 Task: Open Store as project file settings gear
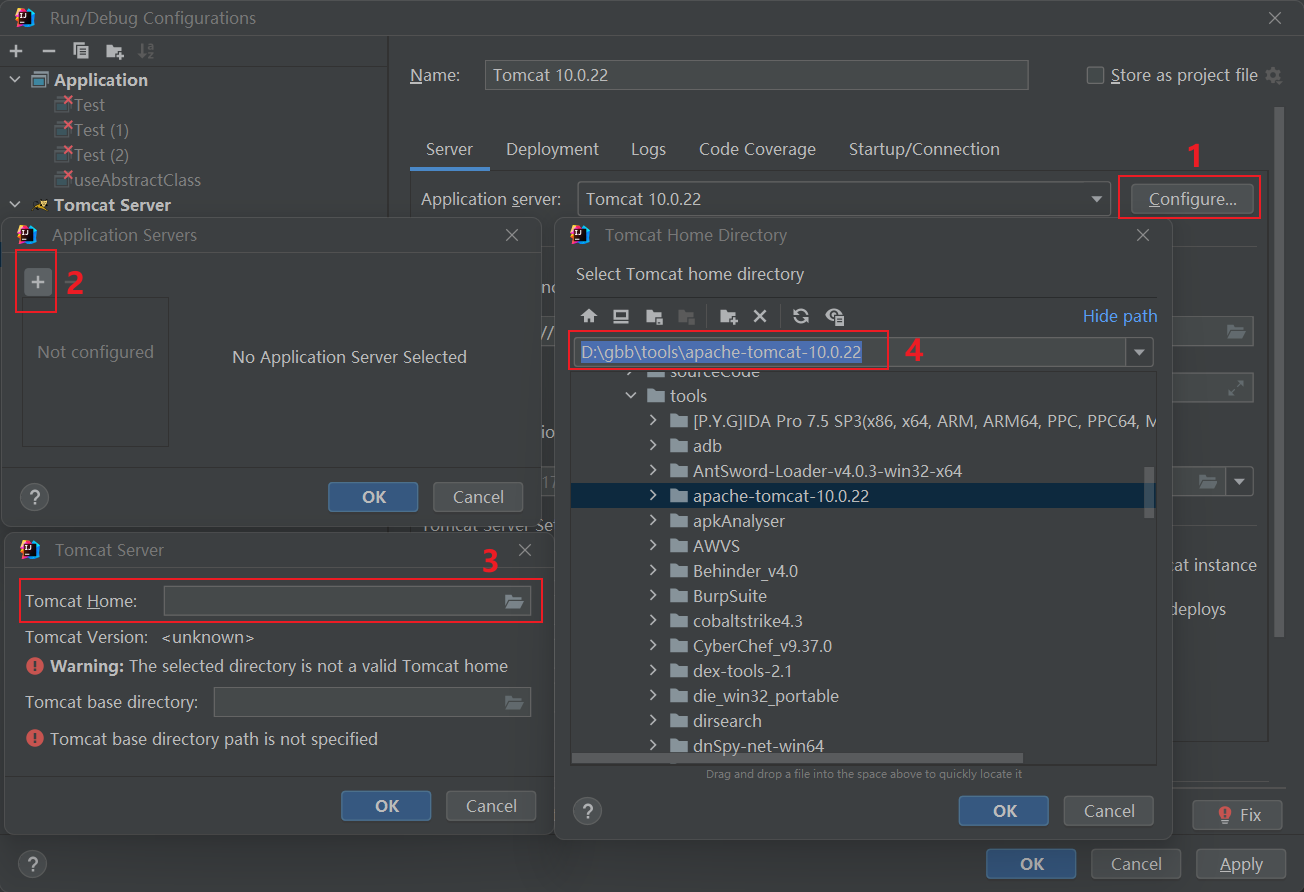click(x=1273, y=75)
